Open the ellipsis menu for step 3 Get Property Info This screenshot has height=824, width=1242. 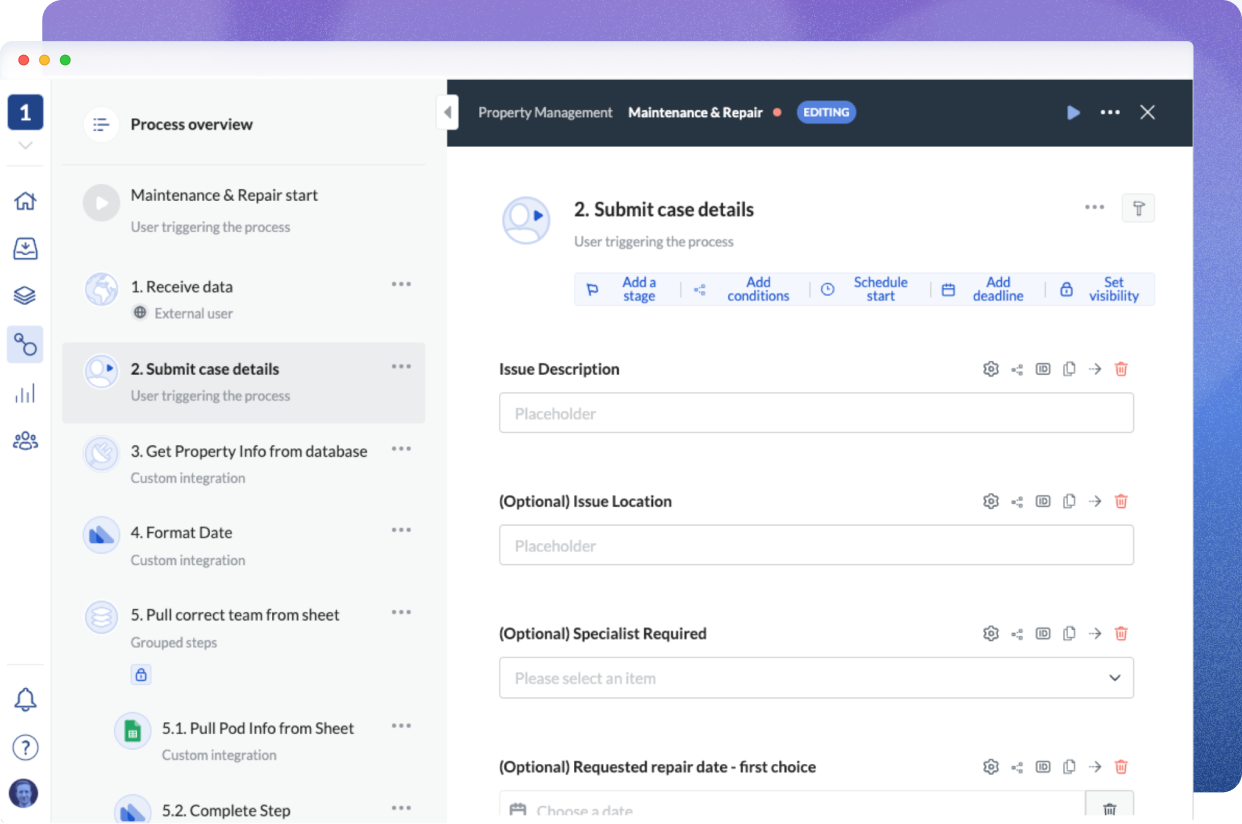click(401, 449)
